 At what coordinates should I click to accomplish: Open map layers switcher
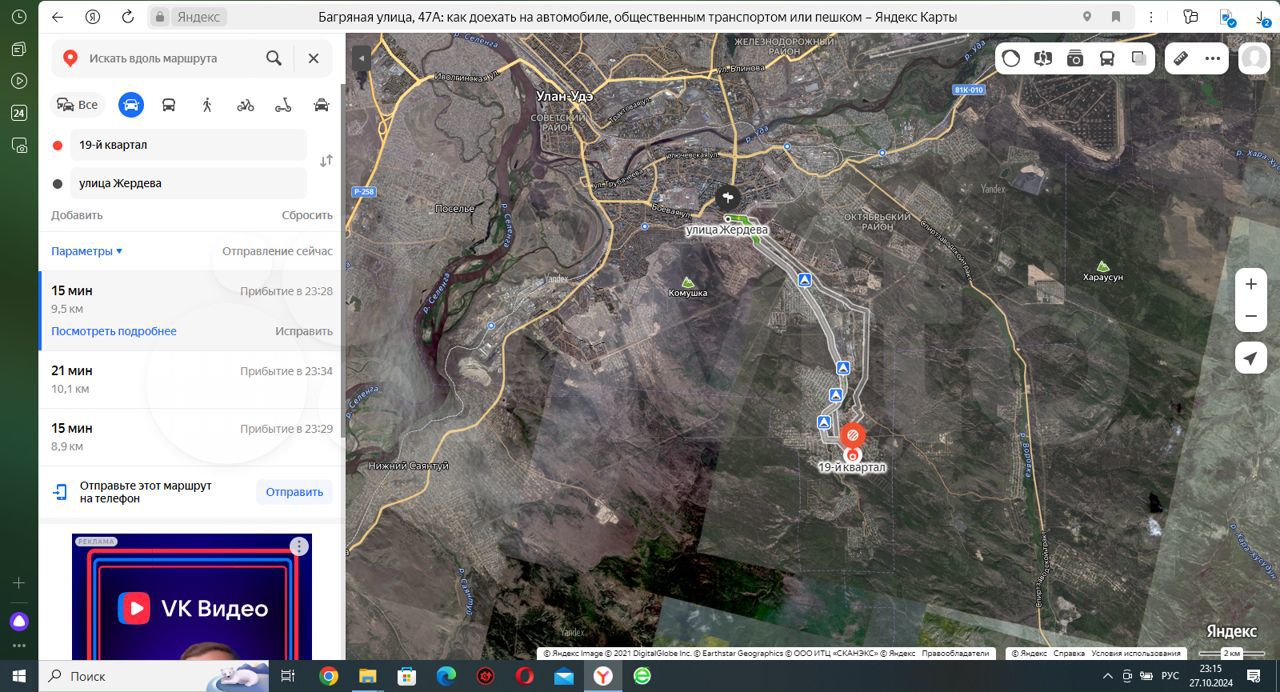coord(1139,58)
